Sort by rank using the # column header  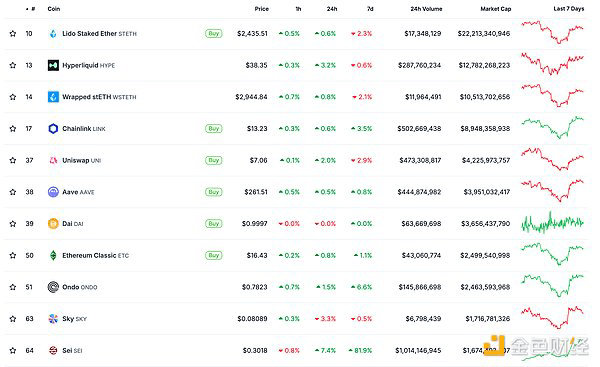pyautogui.click(x=31, y=9)
